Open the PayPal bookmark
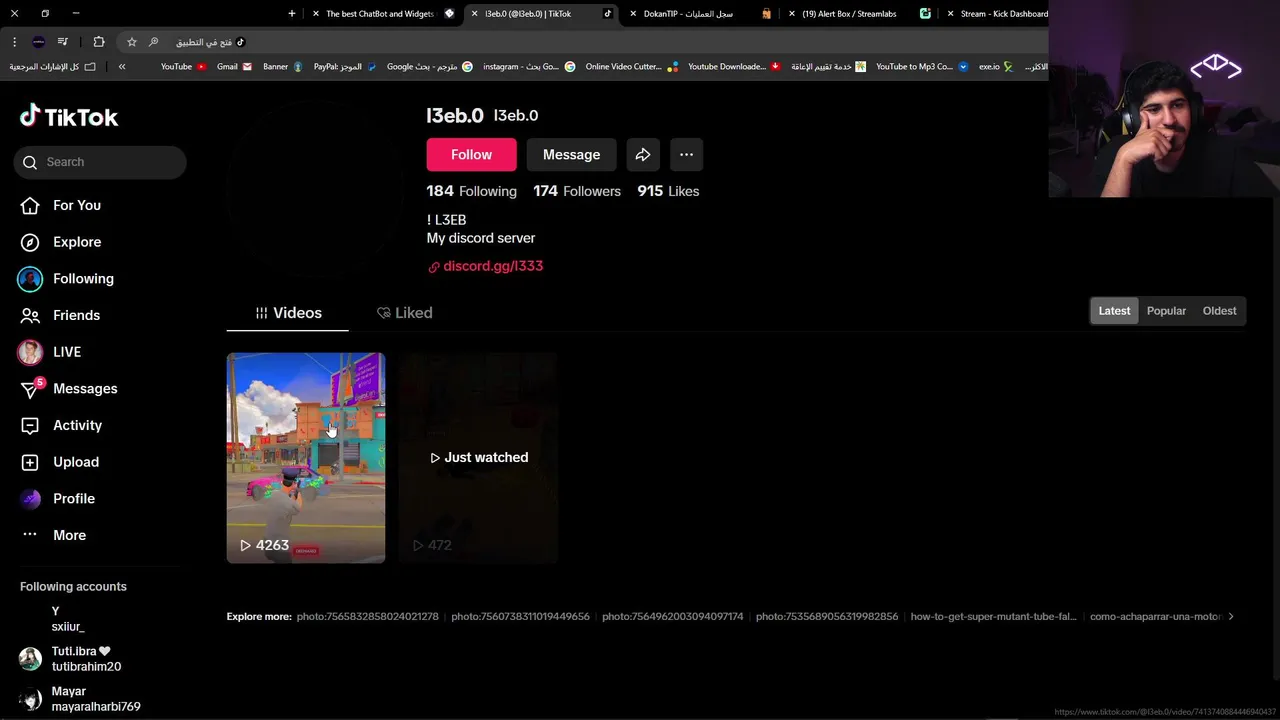The height and width of the screenshot is (720, 1280). point(344,67)
